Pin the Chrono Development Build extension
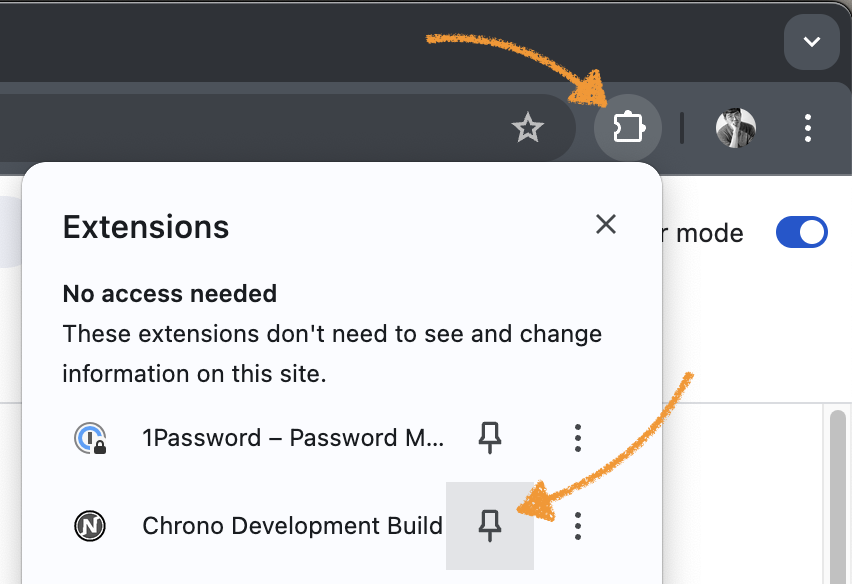This screenshot has width=852, height=584. coord(489,525)
